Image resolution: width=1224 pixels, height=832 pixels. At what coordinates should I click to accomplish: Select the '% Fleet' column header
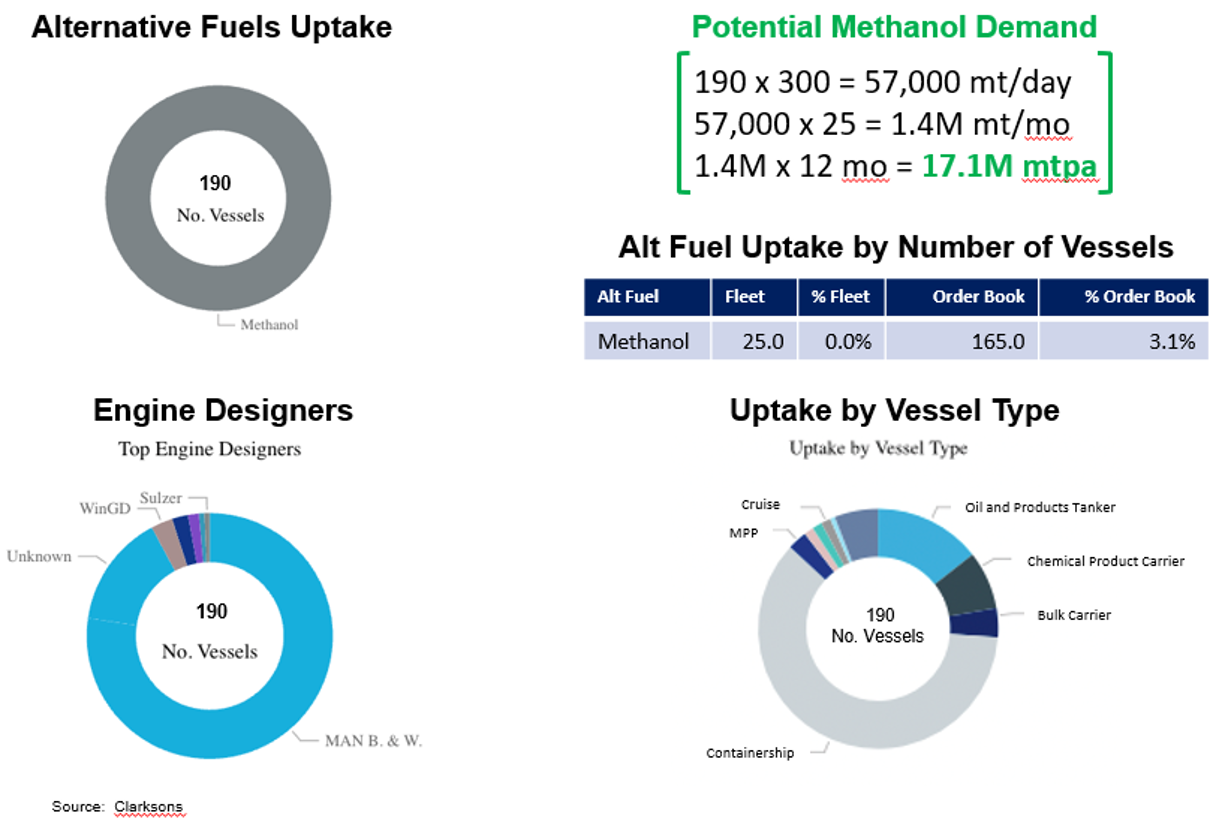click(841, 297)
